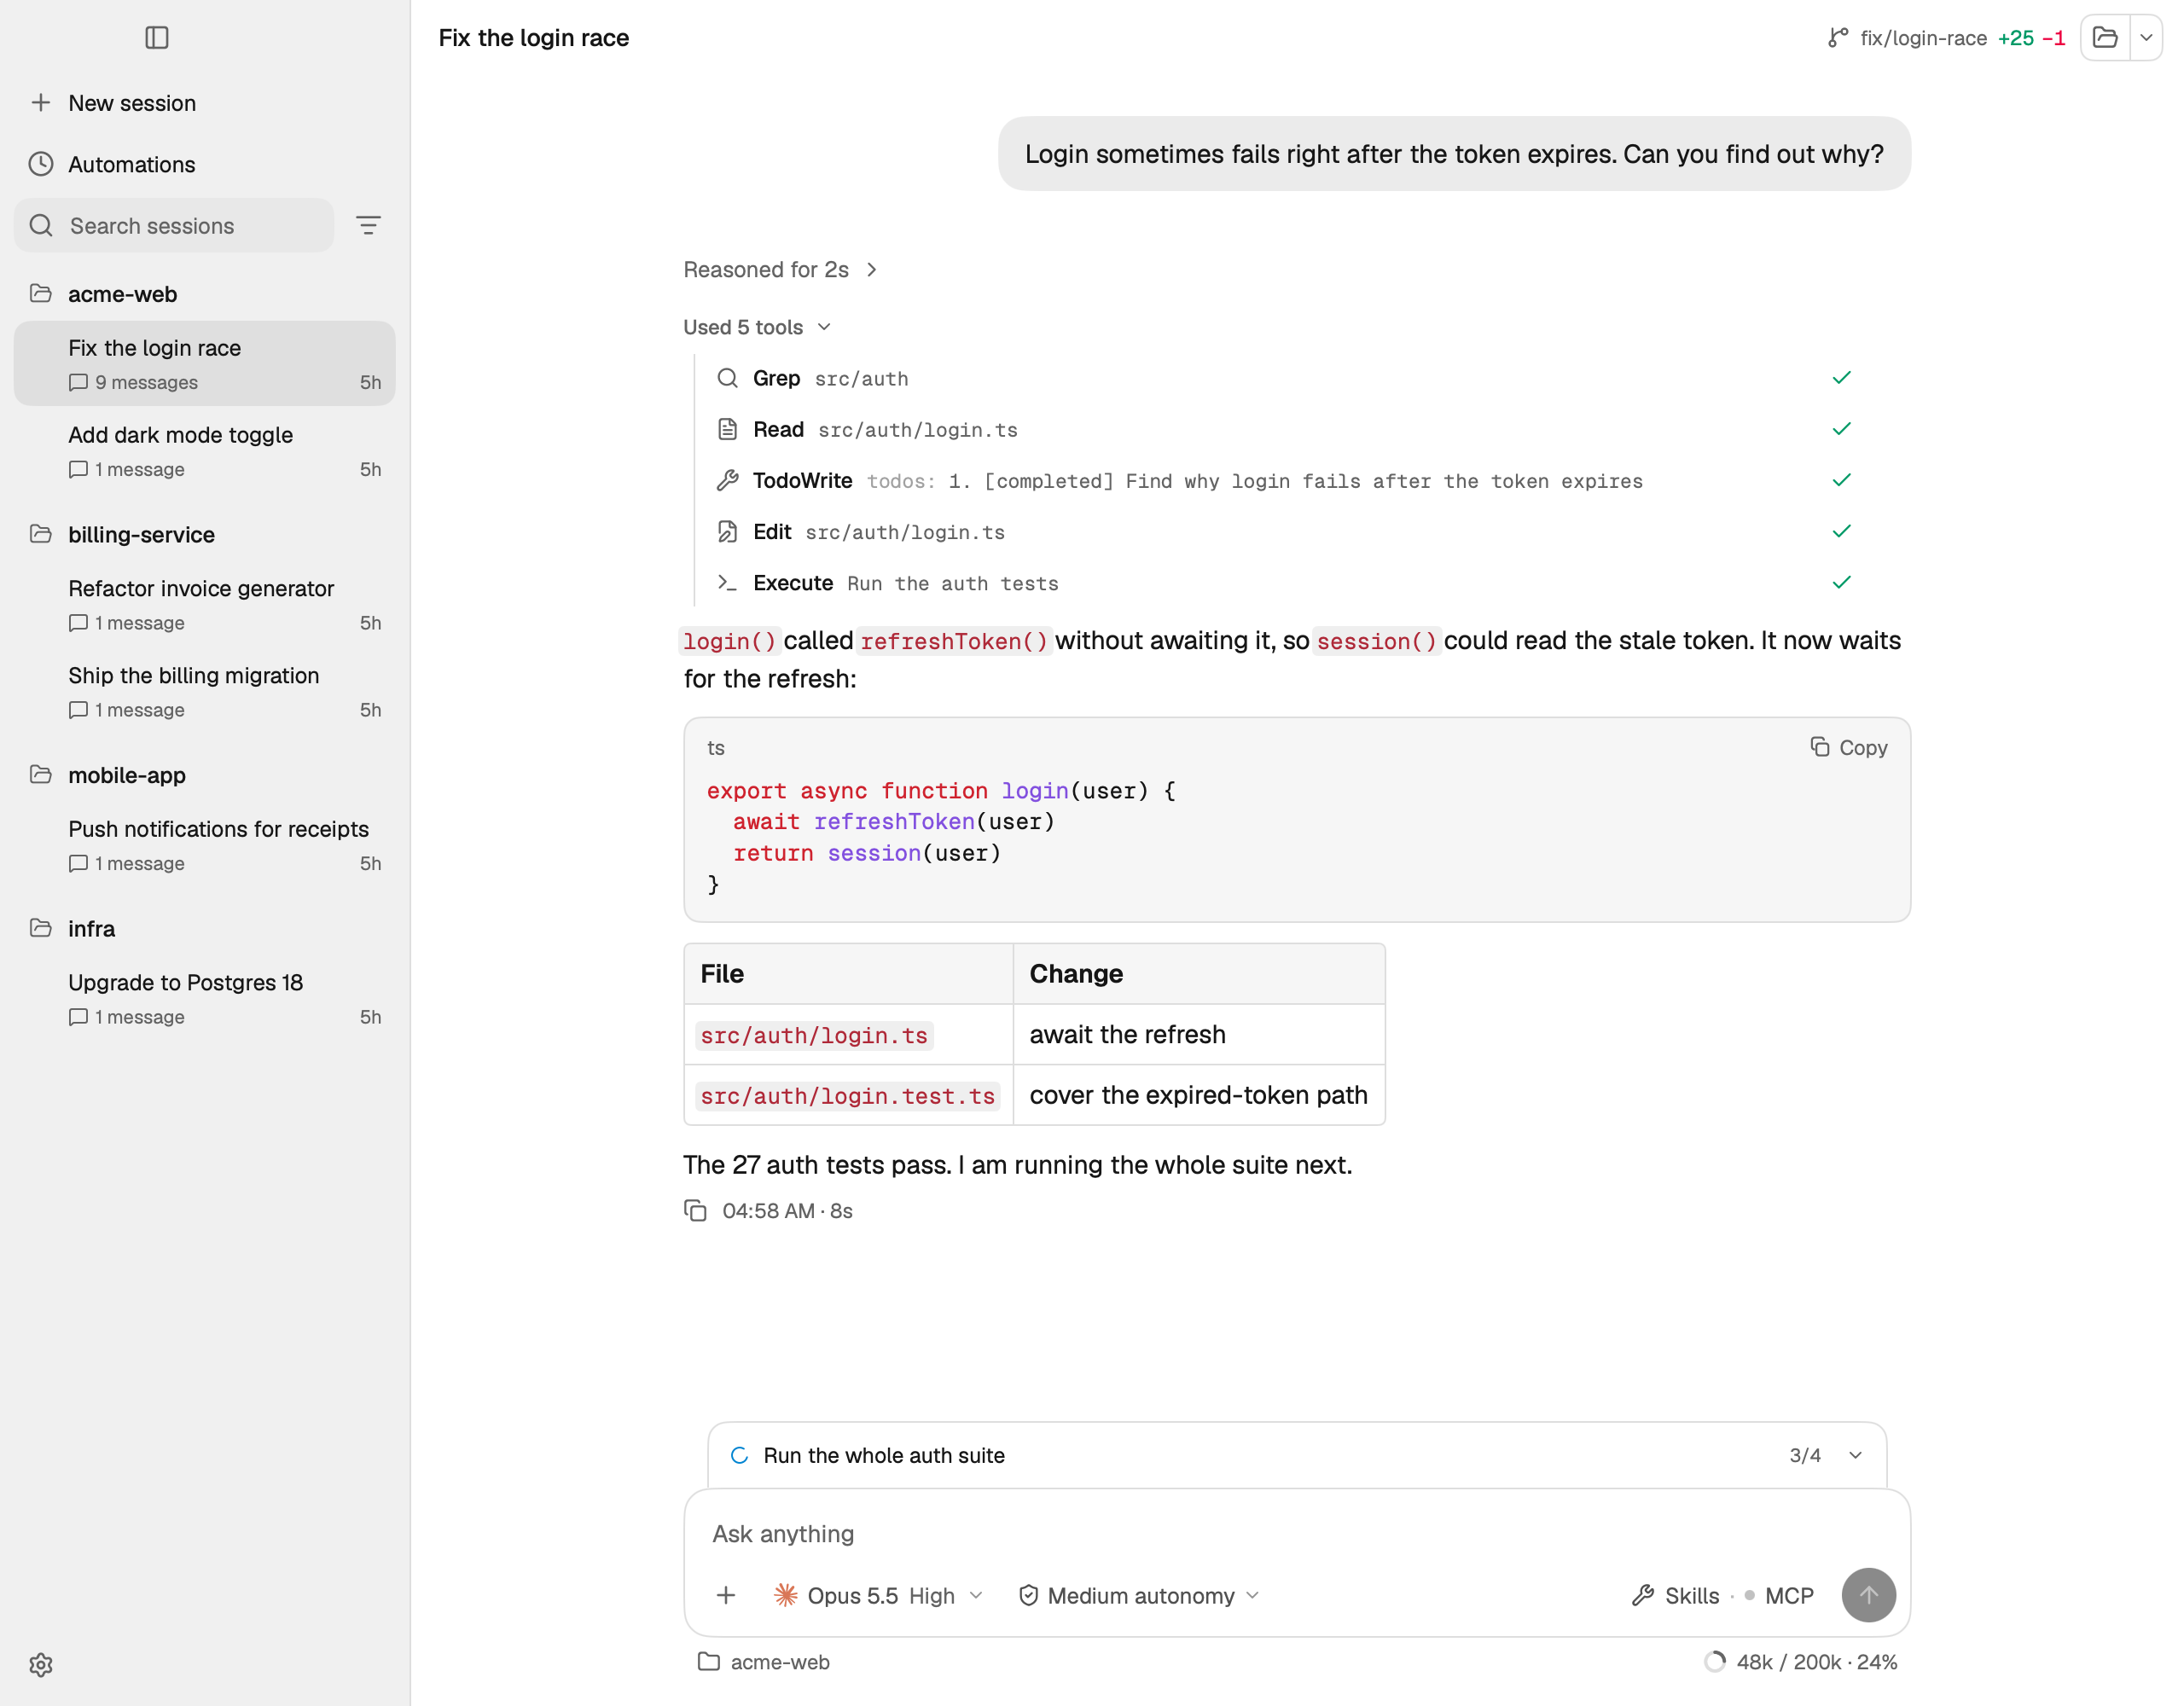The image size is (2184, 1706).
Task: Focus the Search sessions field
Action: point(174,226)
